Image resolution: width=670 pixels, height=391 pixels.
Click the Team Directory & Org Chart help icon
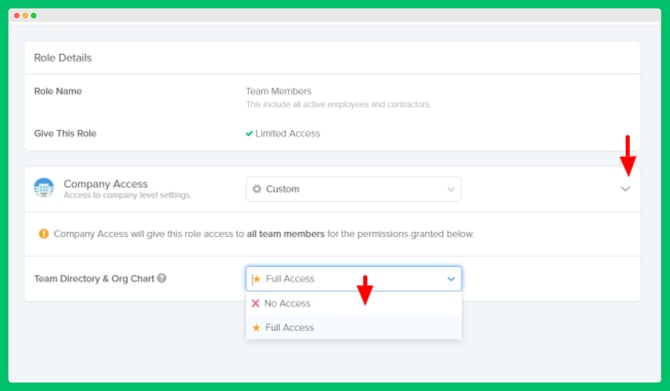tap(162, 278)
